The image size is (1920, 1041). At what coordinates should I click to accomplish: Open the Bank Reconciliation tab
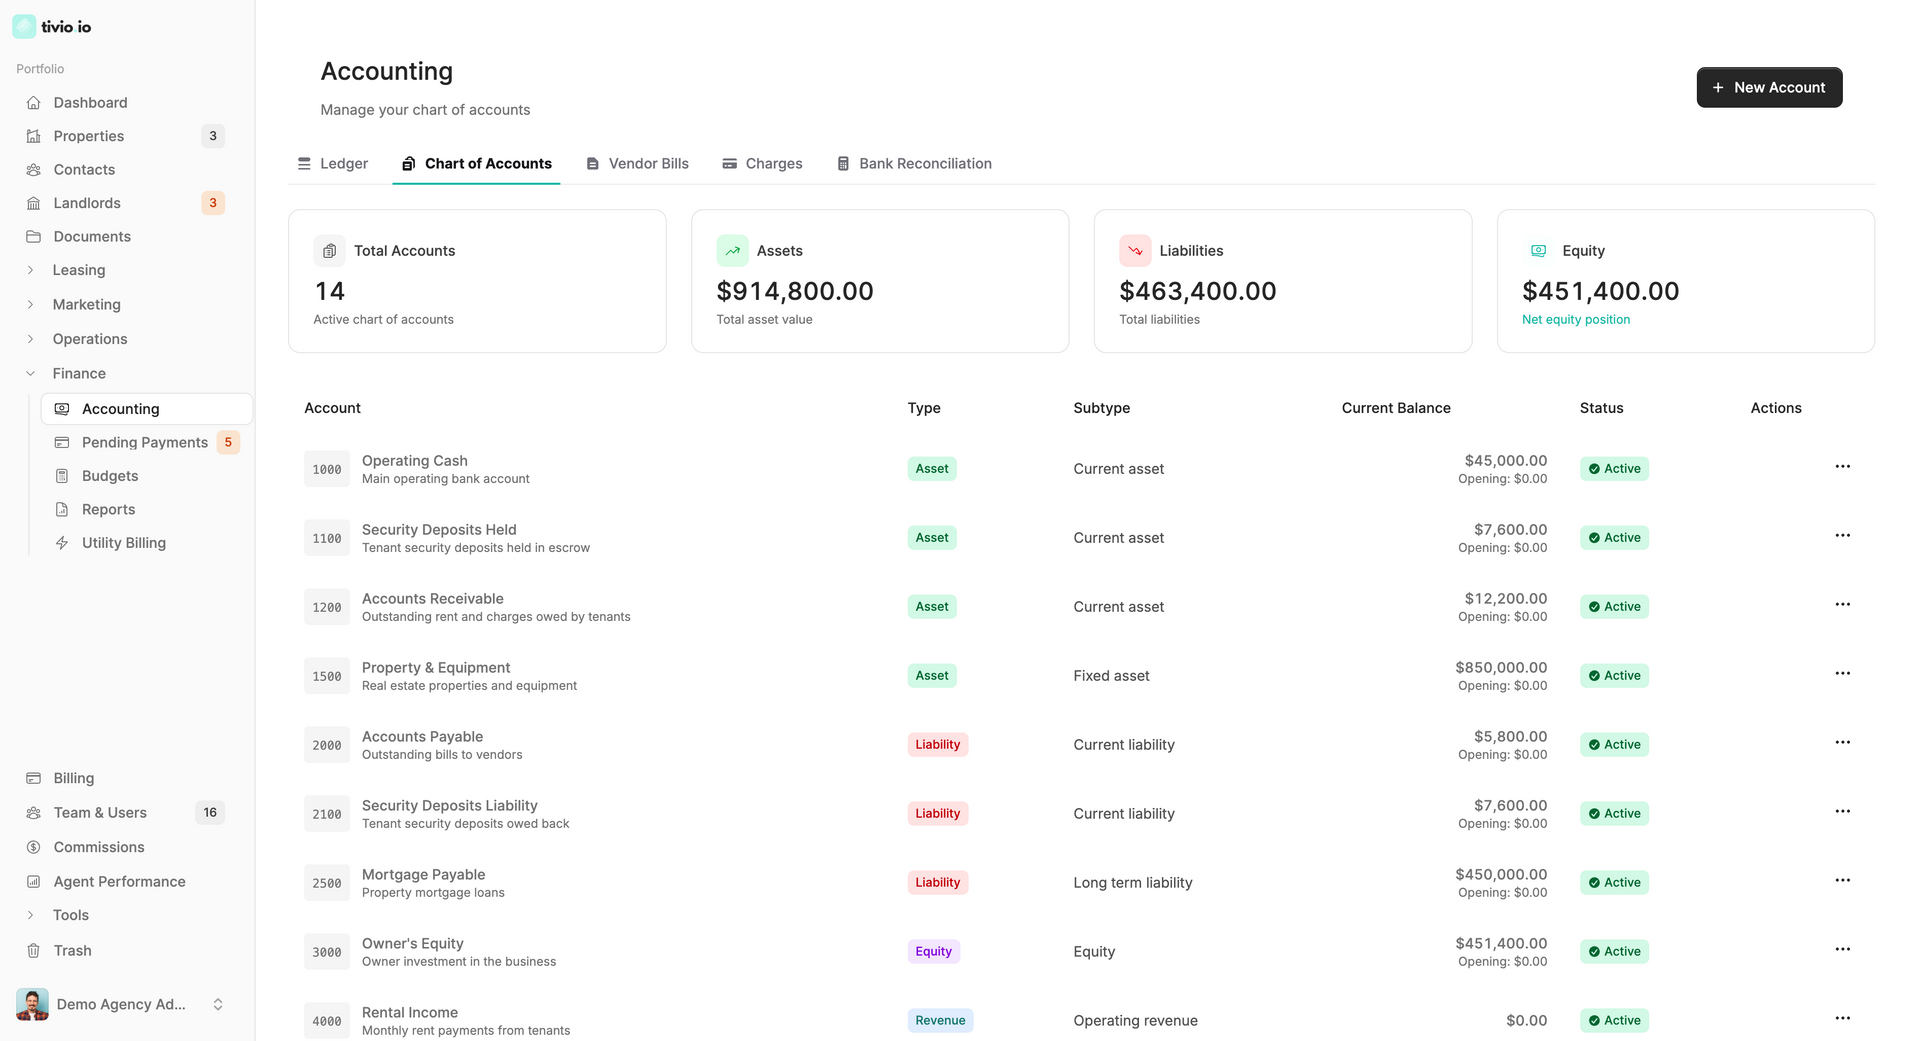click(914, 164)
